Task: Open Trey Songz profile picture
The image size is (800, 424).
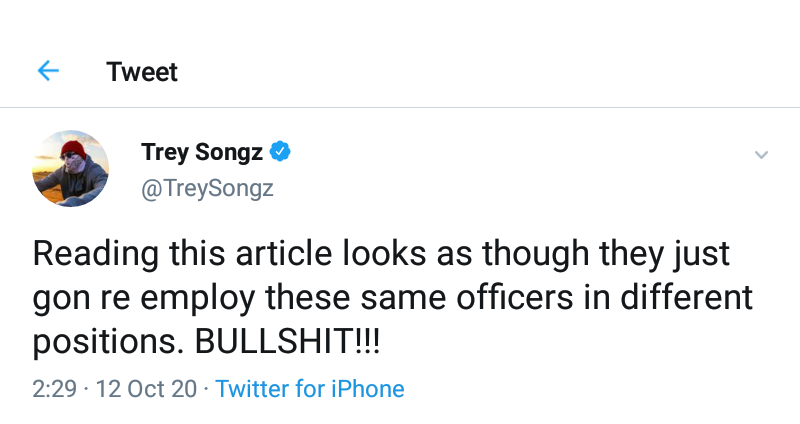Action: point(71,169)
